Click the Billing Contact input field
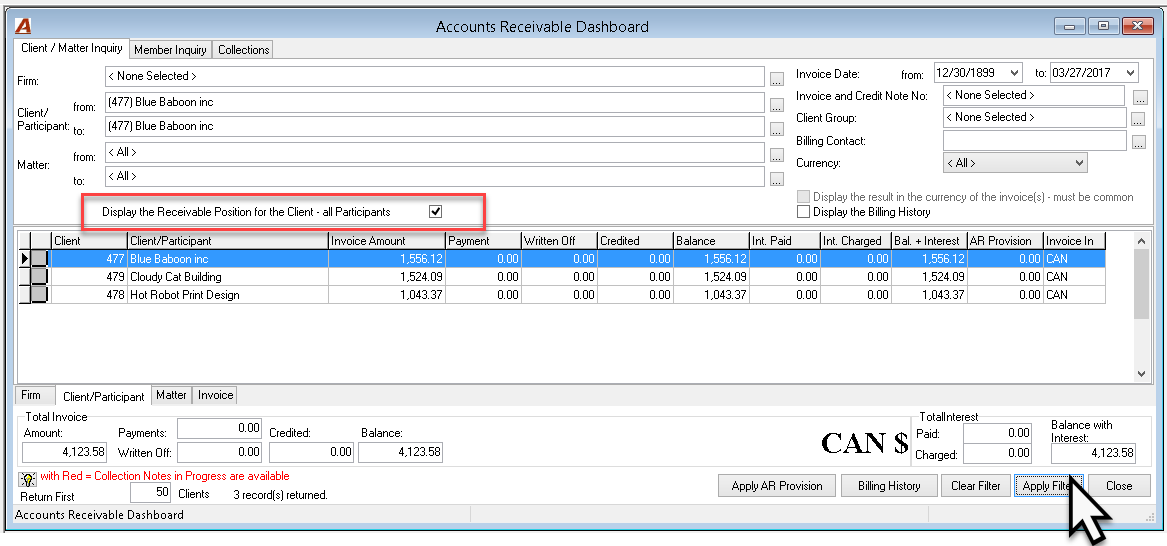Image resolution: width=1167 pixels, height=546 pixels. [x=1035, y=141]
